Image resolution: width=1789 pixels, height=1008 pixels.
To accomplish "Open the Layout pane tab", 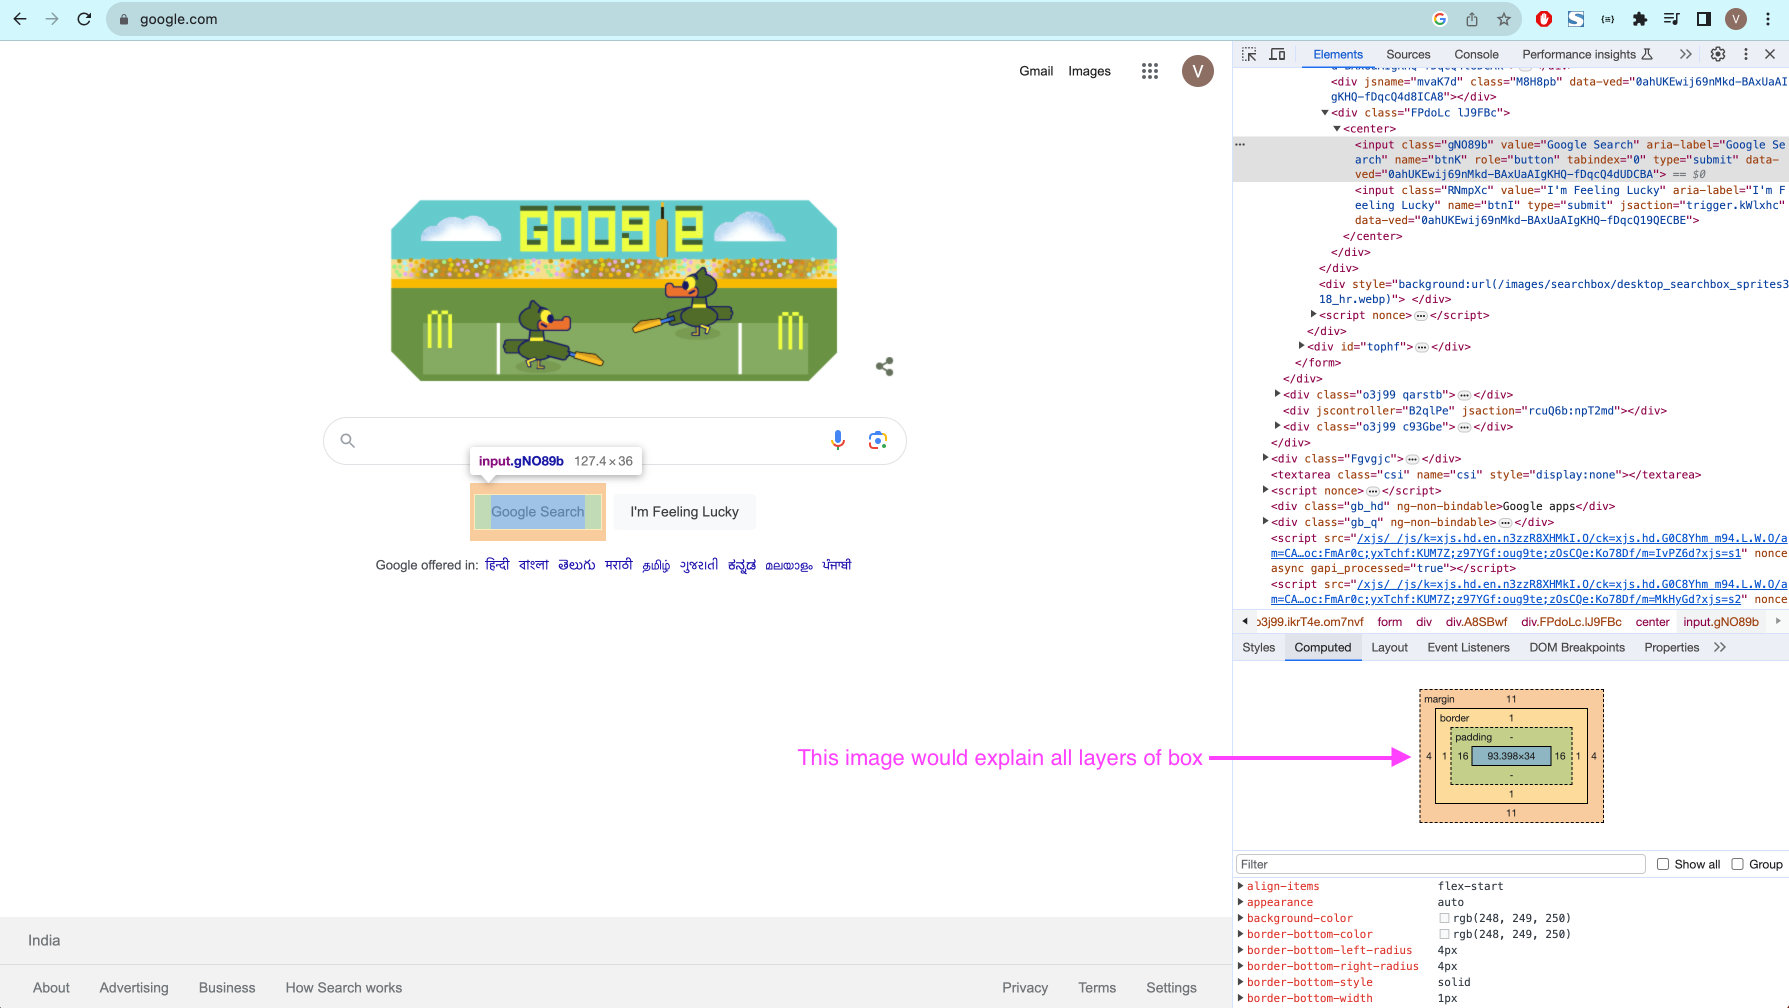I will (1389, 647).
